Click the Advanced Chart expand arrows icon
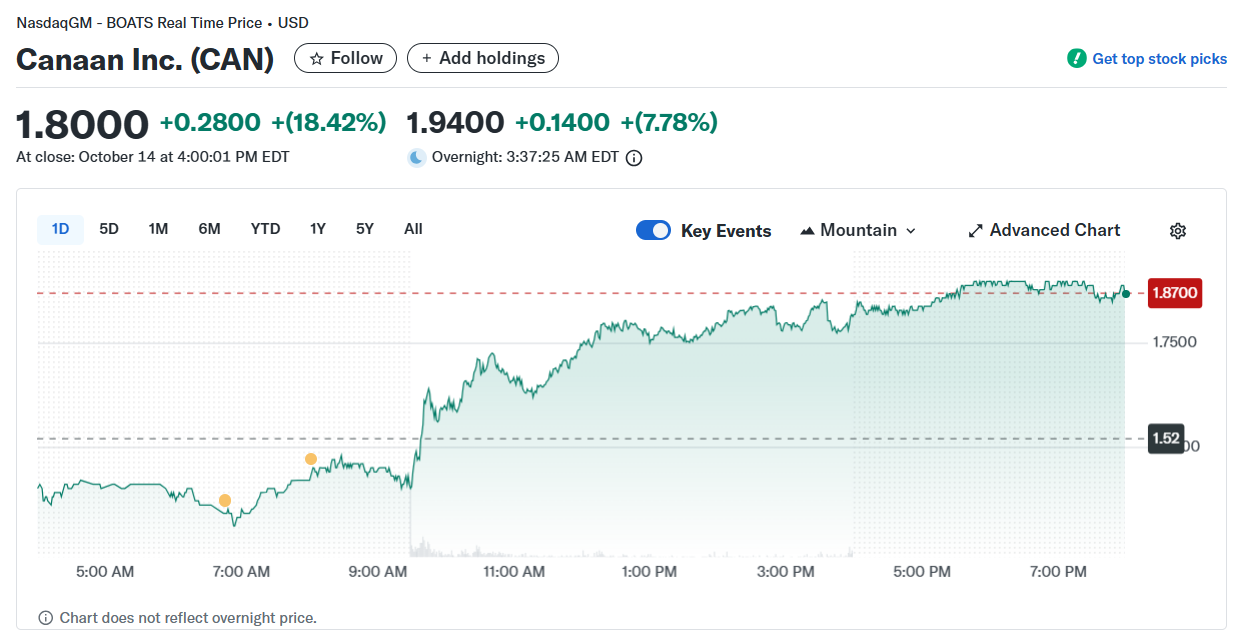 point(976,231)
